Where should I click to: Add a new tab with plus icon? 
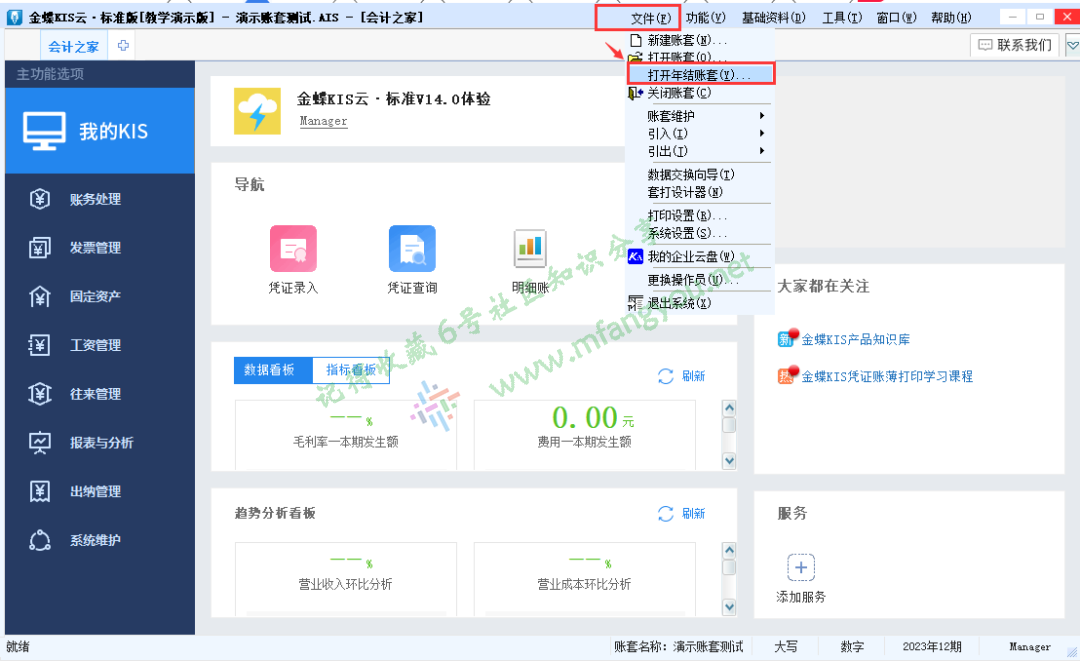124,46
